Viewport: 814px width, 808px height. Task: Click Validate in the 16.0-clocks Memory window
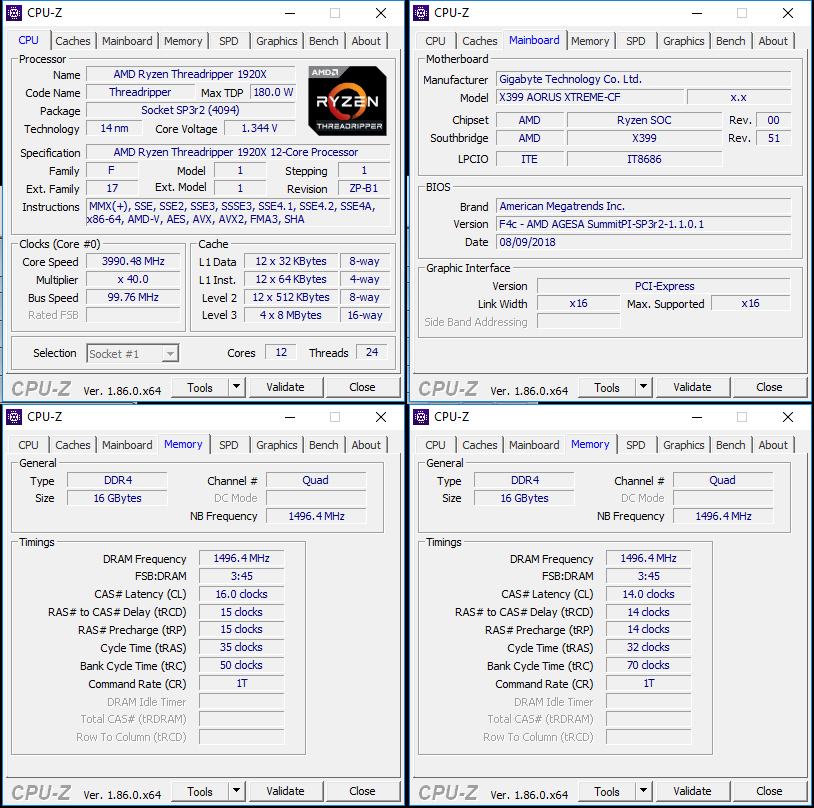286,791
